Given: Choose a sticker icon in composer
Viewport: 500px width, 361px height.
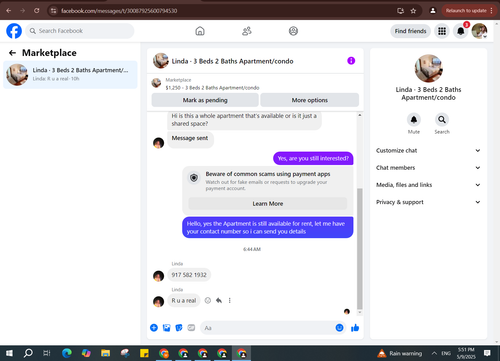Looking at the screenshot, I should tap(179, 328).
